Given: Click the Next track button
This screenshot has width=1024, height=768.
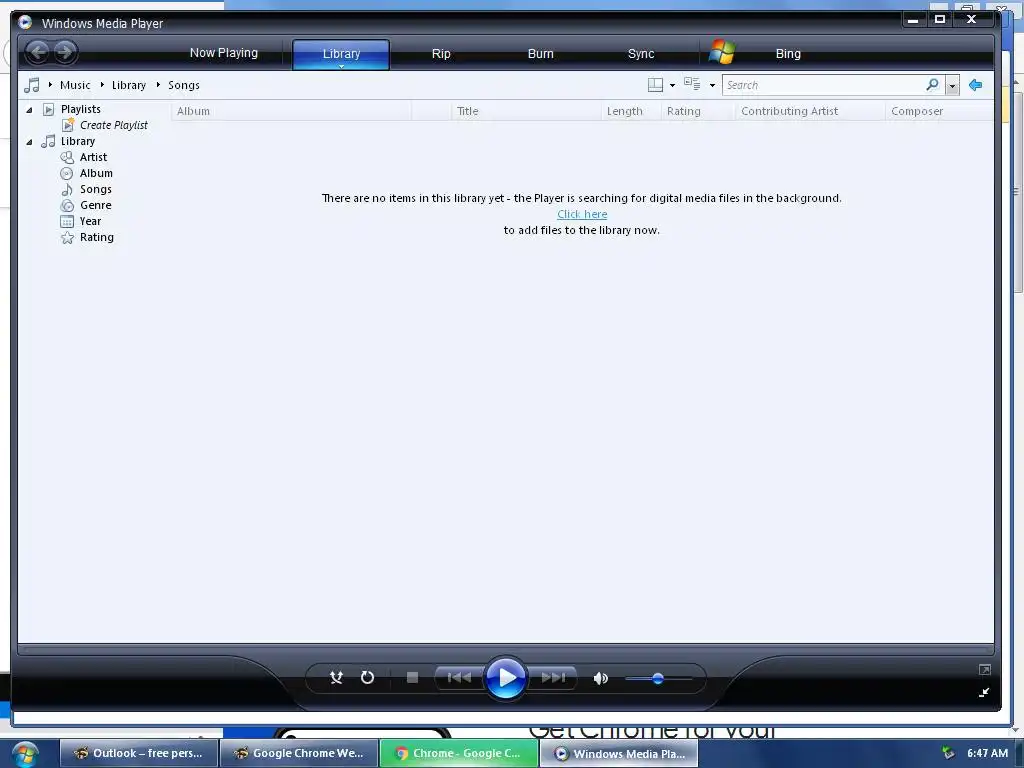Looking at the screenshot, I should pyautogui.click(x=552, y=678).
